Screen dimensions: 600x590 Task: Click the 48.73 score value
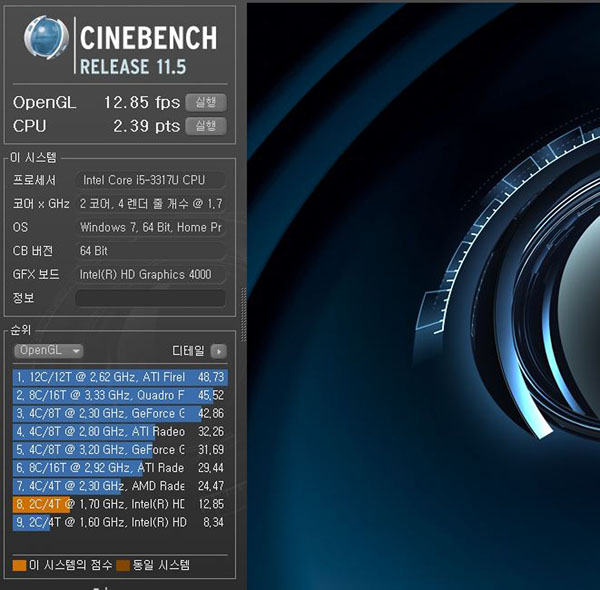pos(211,377)
